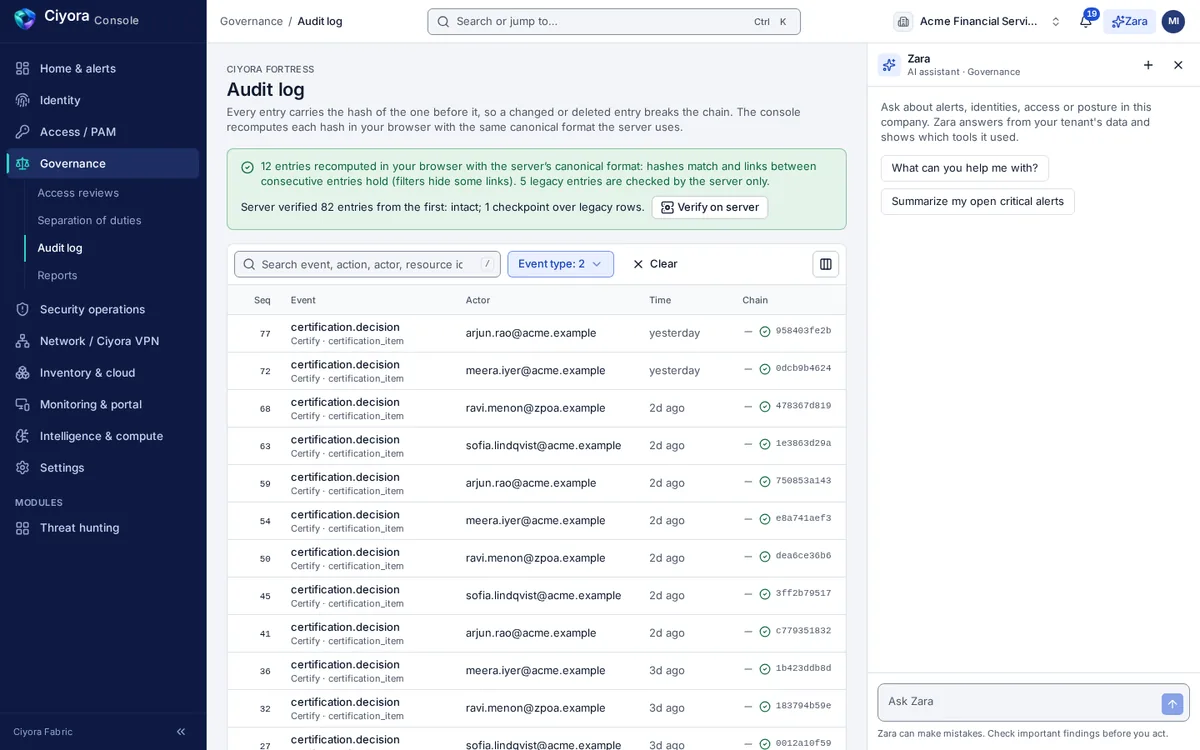Viewport: 1200px width, 750px height.
Task: Sort by the Time column header
Action: click(660, 300)
